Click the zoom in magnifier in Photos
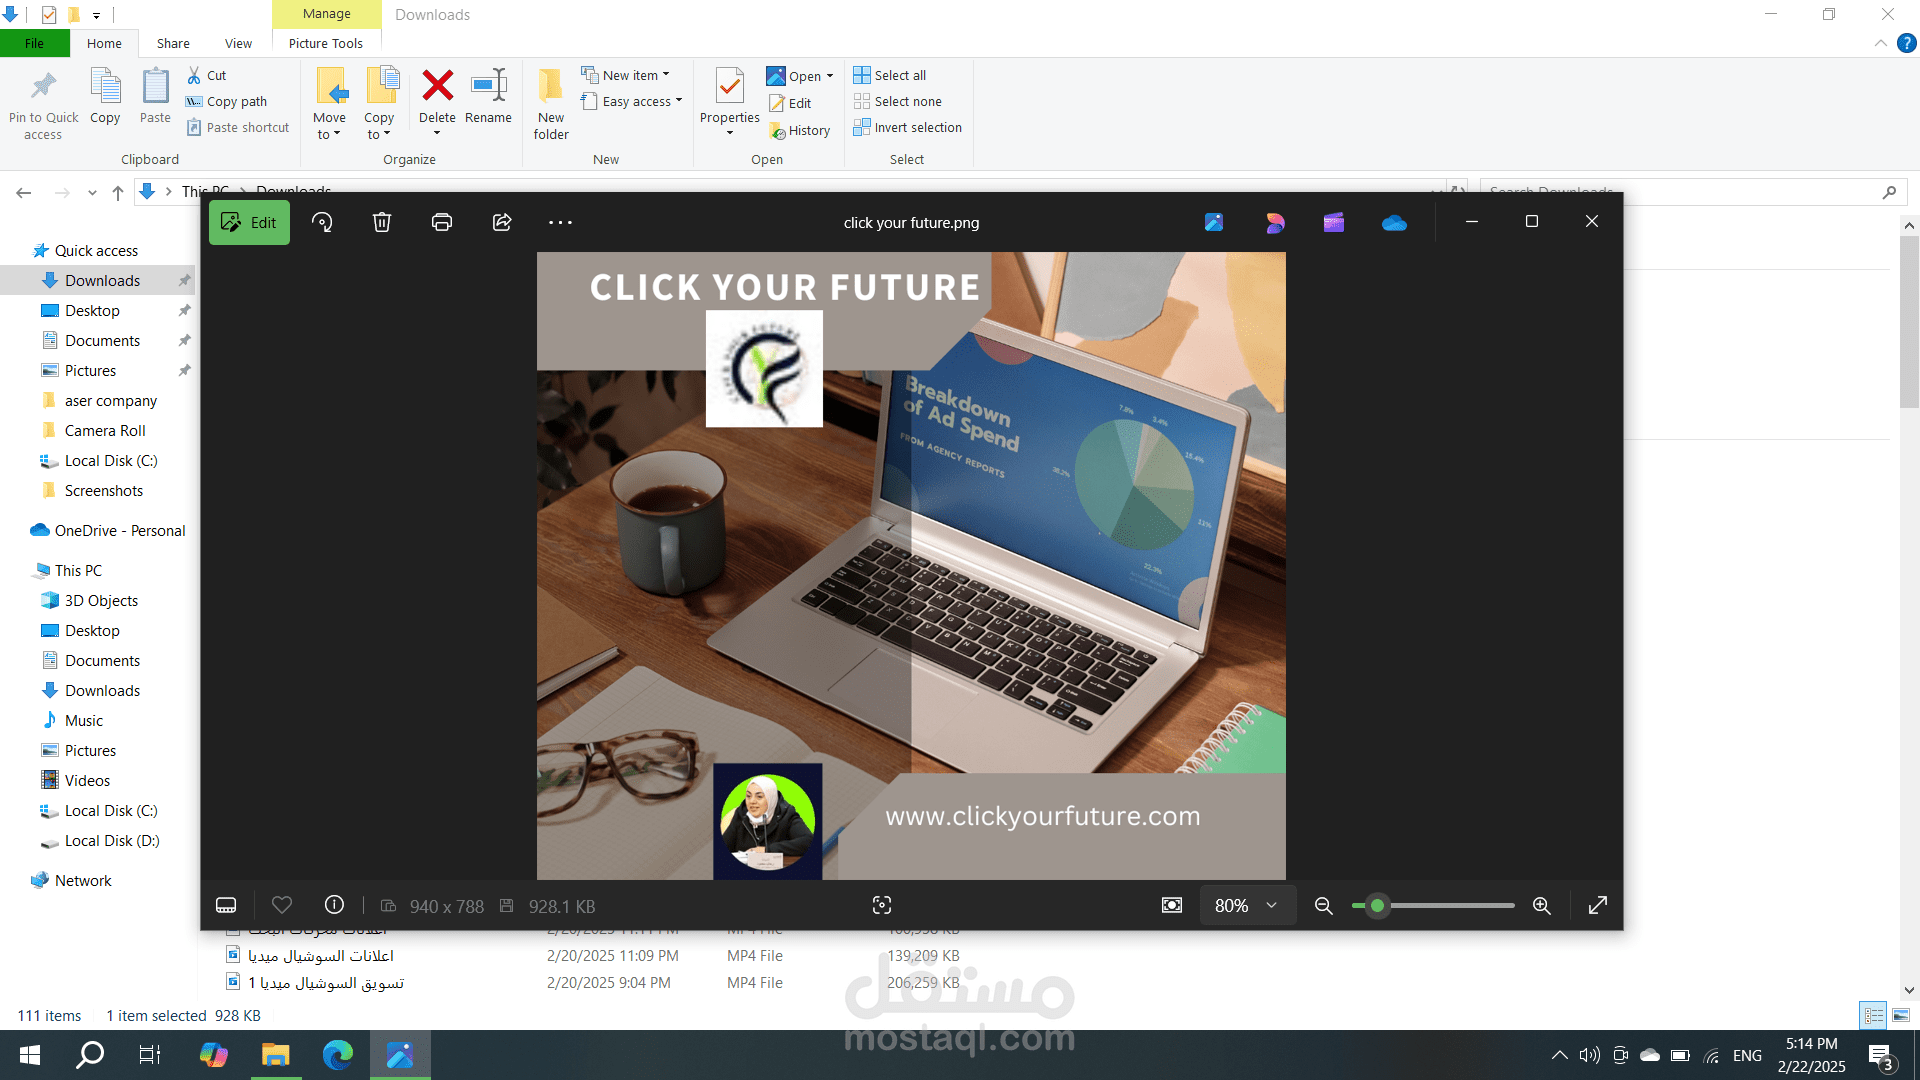1920x1080 pixels. point(1542,905)
